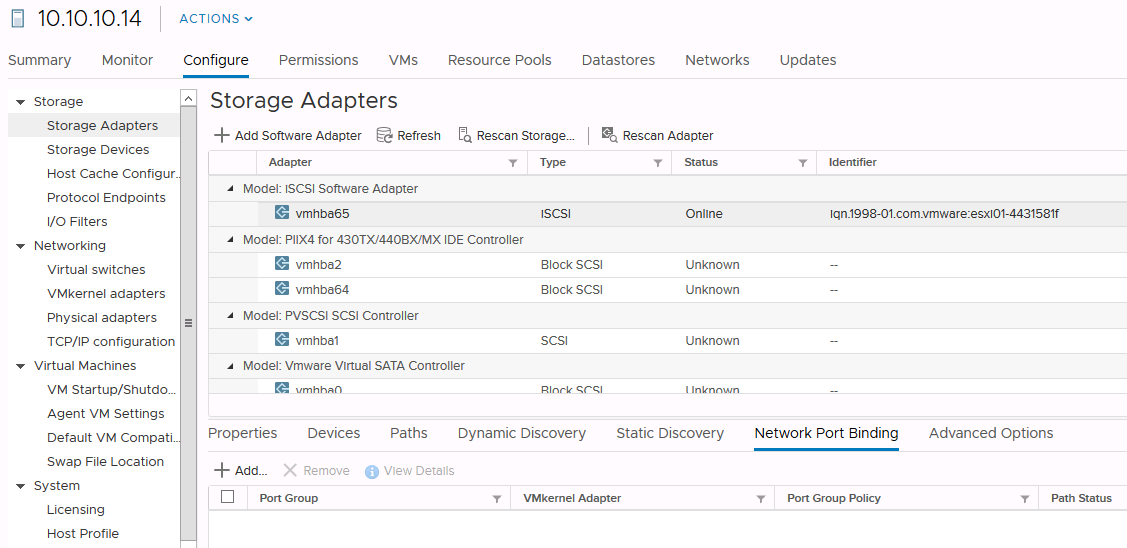
Task: Open the VMs tab
Action: (x=403, y=60)
